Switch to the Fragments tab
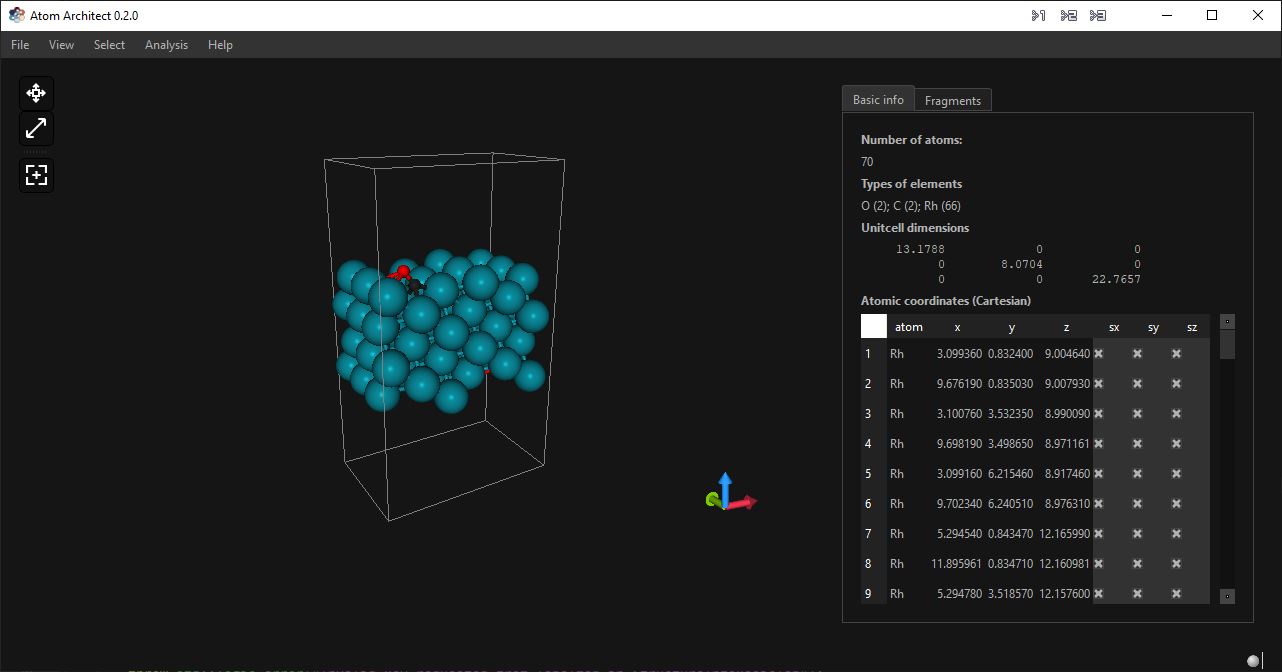Image resolution: width=1282 pixels, height=672 pixels. point(952,99)
